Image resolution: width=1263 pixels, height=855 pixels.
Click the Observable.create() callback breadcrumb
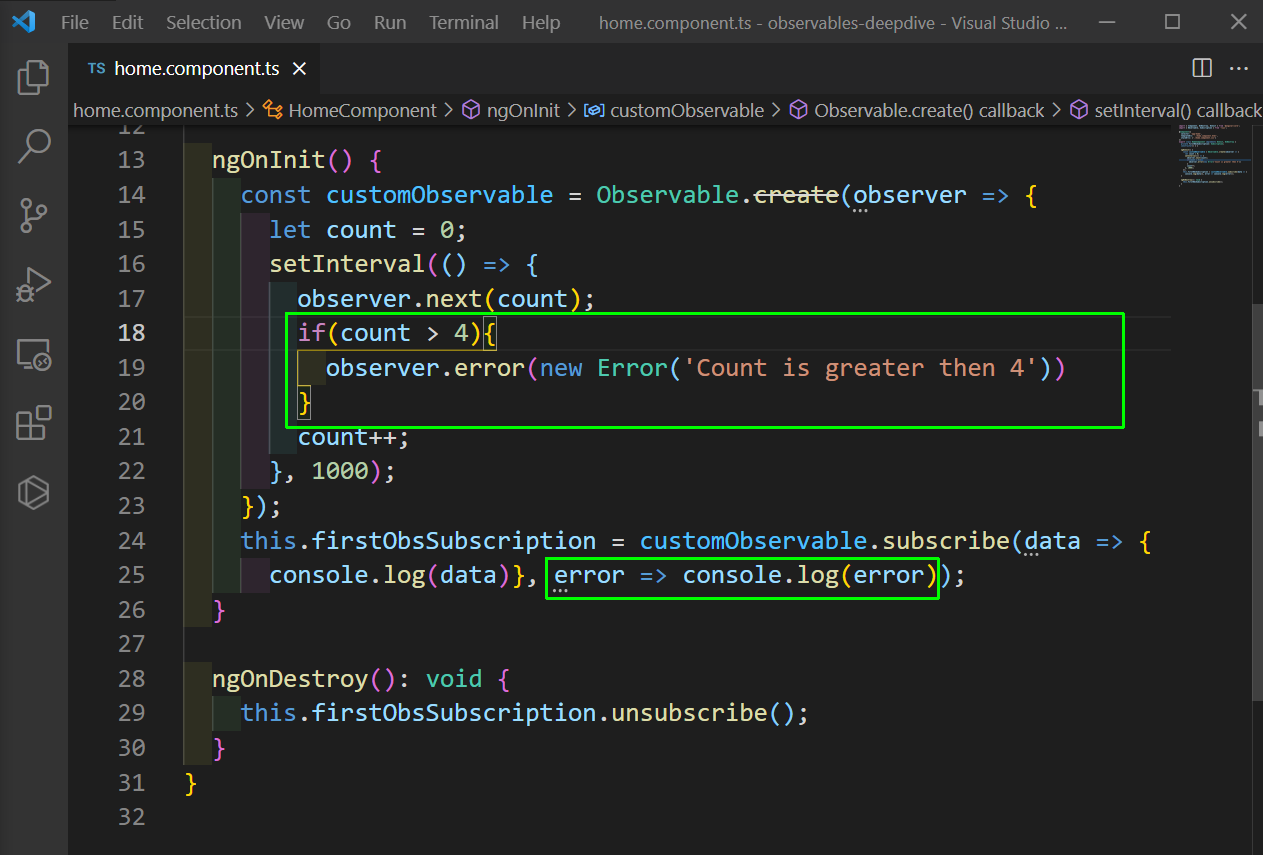917,110
